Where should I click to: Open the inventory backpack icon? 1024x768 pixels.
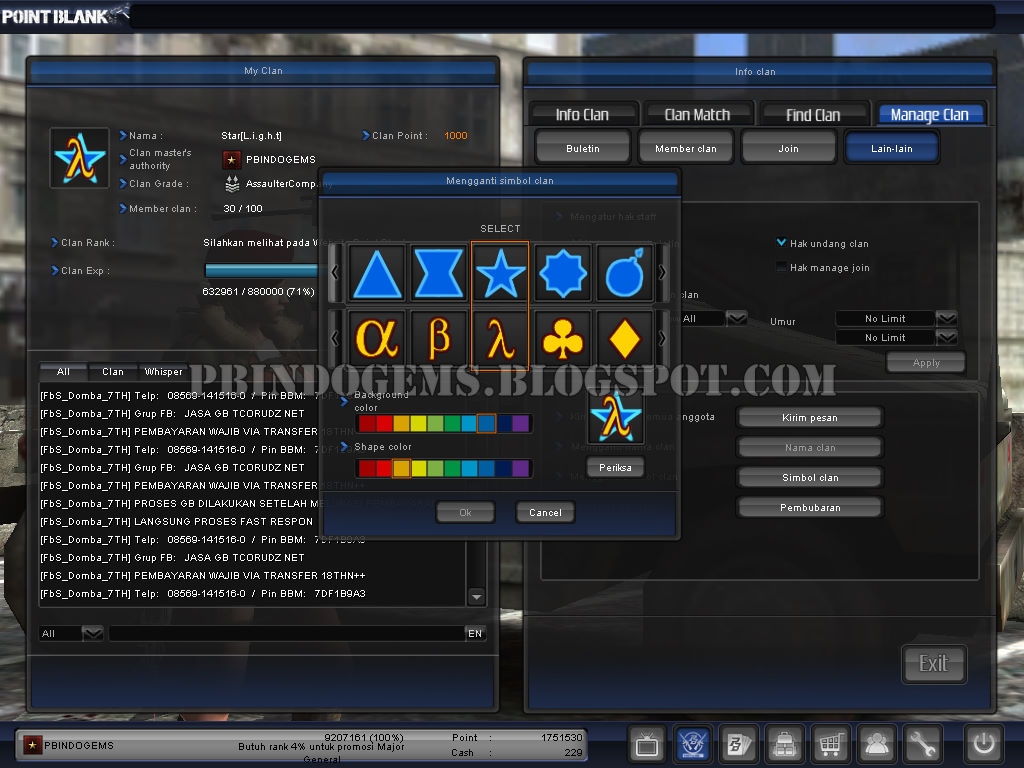coord(784,744)
